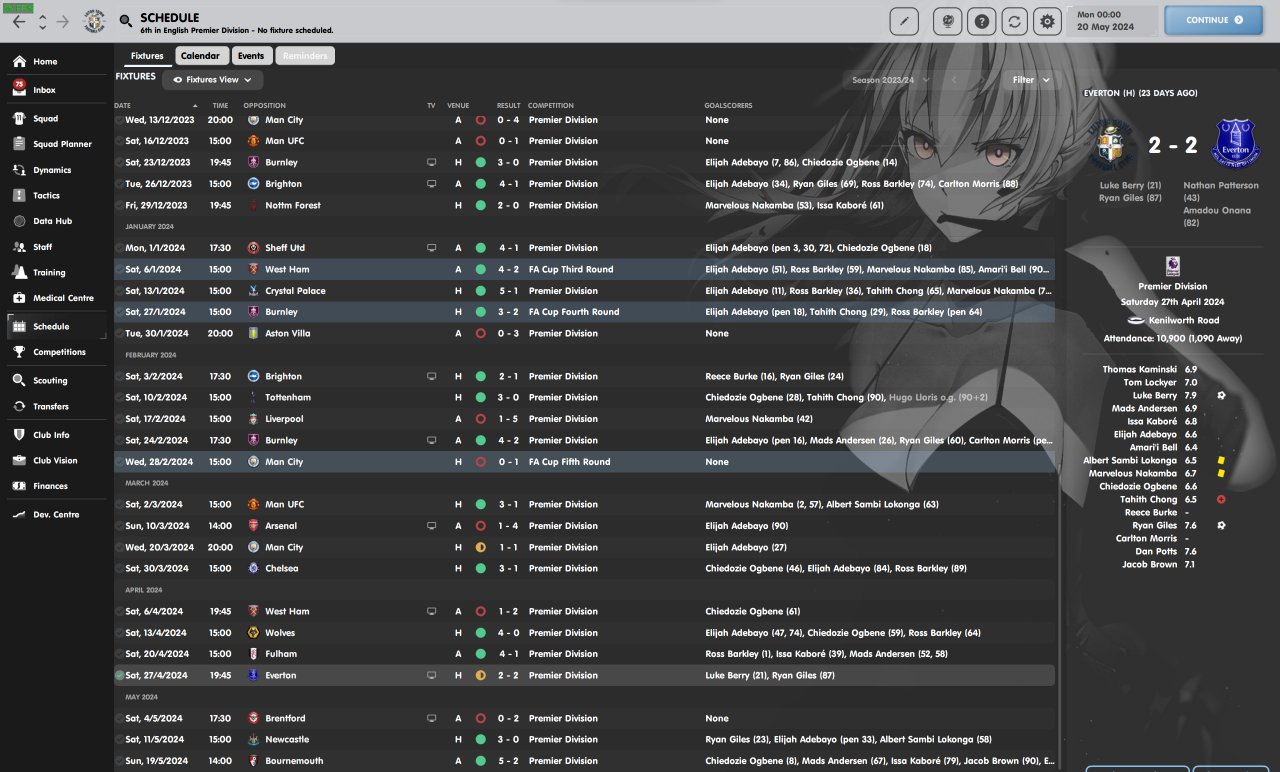Viewport: 1280px width, 772px height.
Task: Switch to the Fixtures tab
Action: (x=147, y=56)
